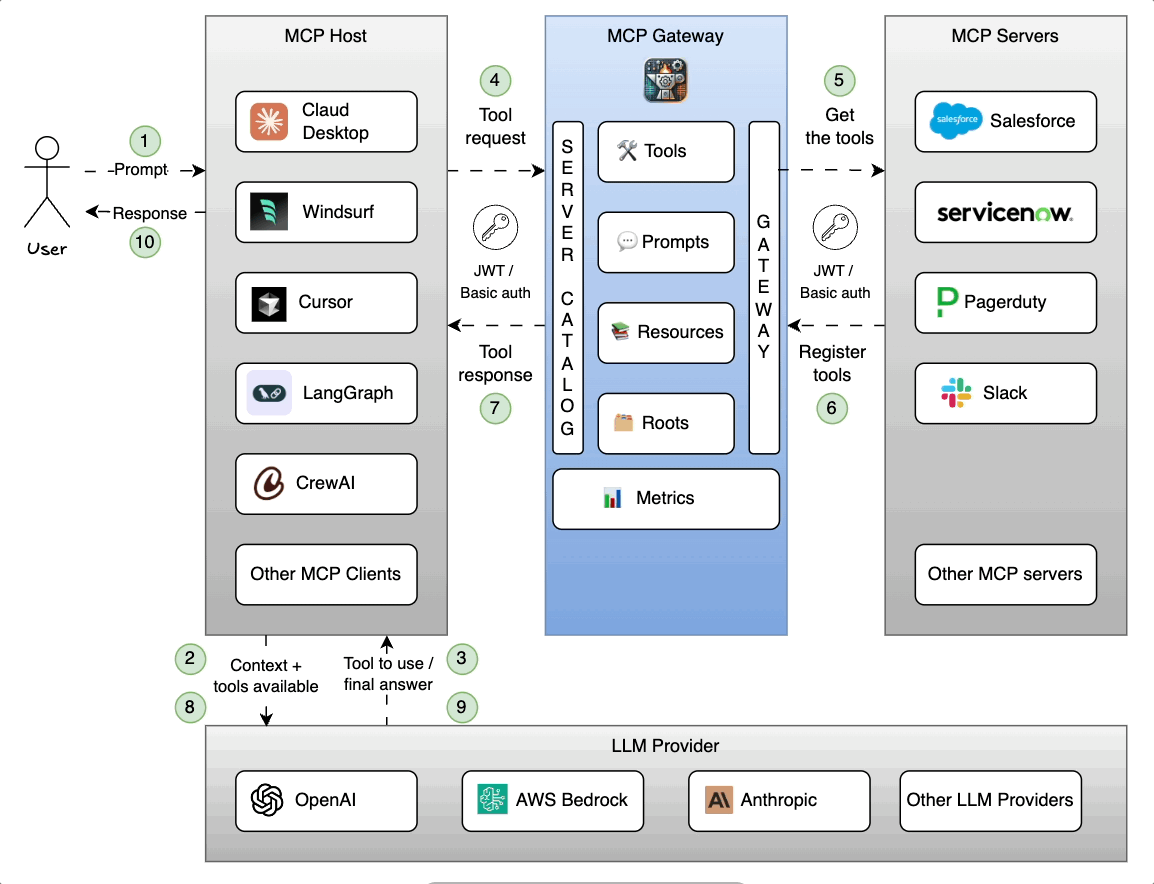Image resolution: width=1154 pixels, height=884 pixels.
Task: Click the Anthropic logo
Action: pyautogui.click(x=718, y=800)
